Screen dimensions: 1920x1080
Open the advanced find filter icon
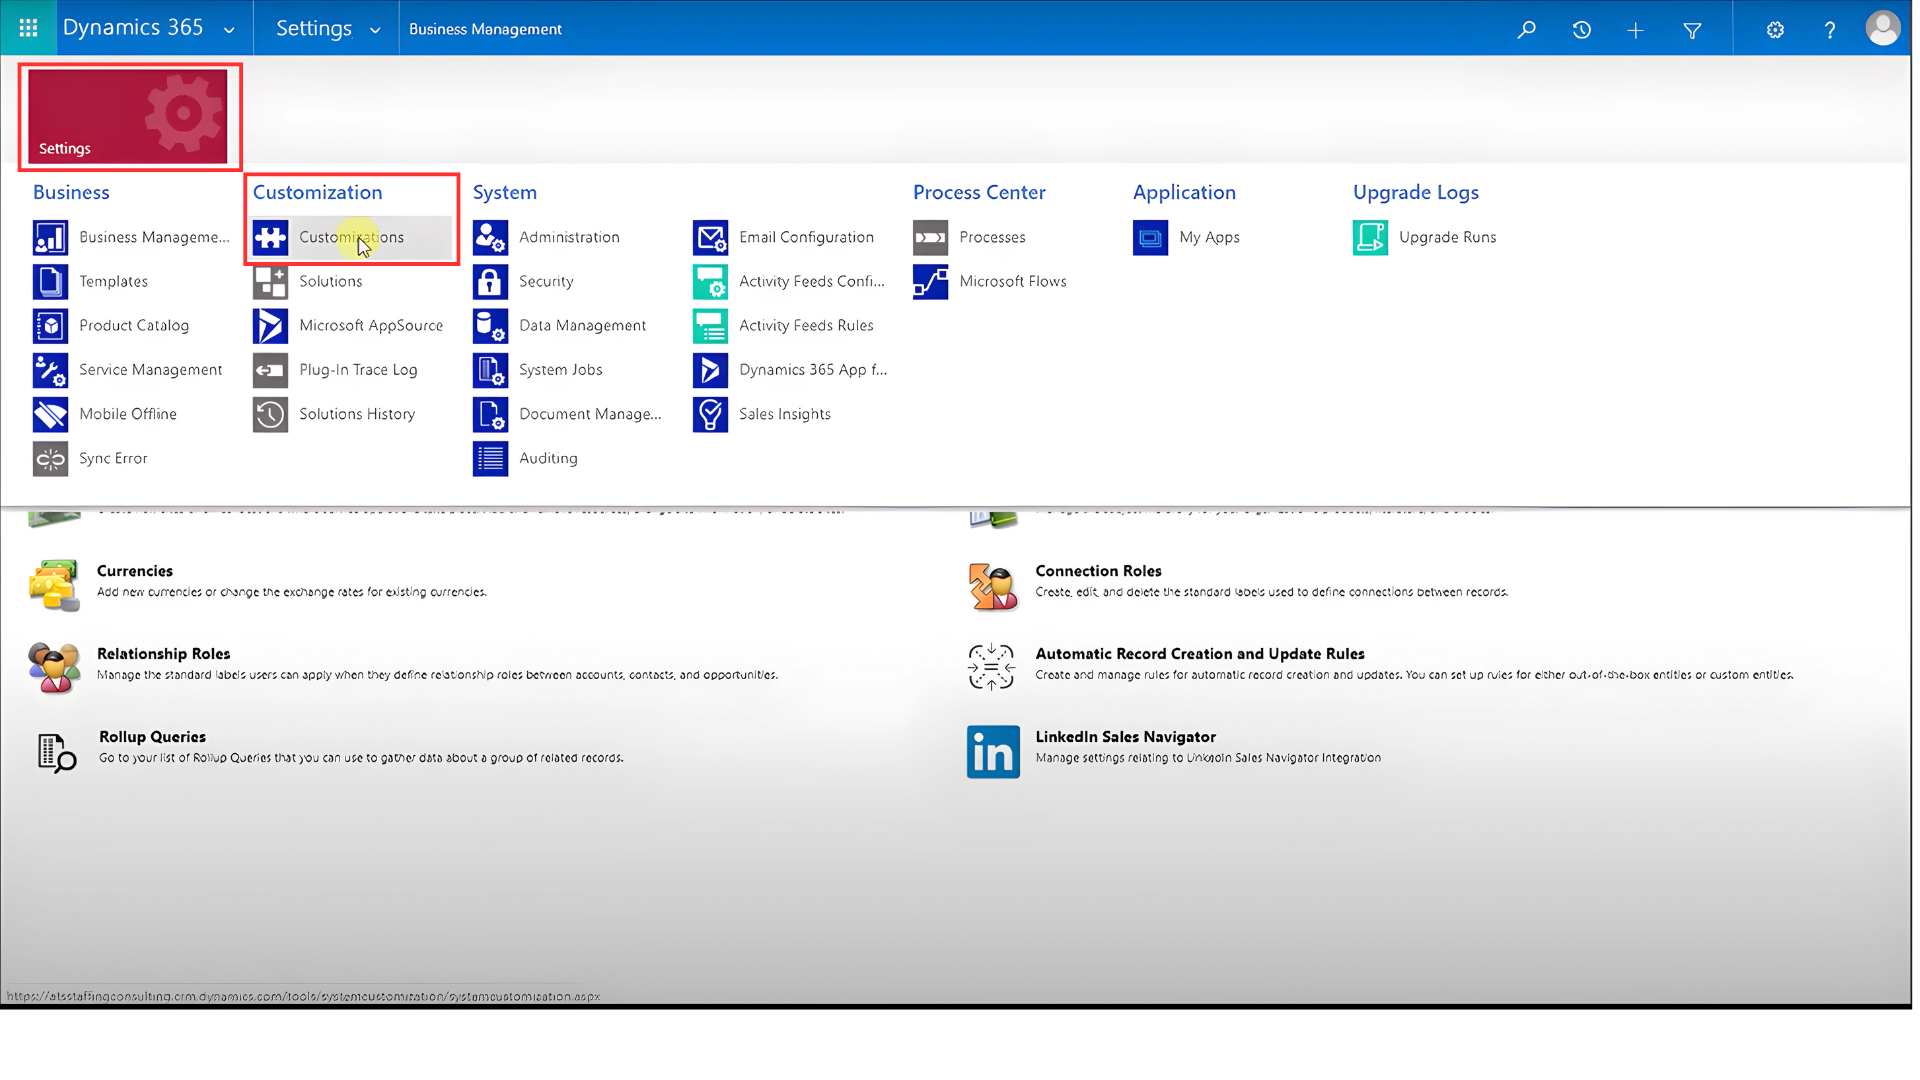tap(1692, 30)
